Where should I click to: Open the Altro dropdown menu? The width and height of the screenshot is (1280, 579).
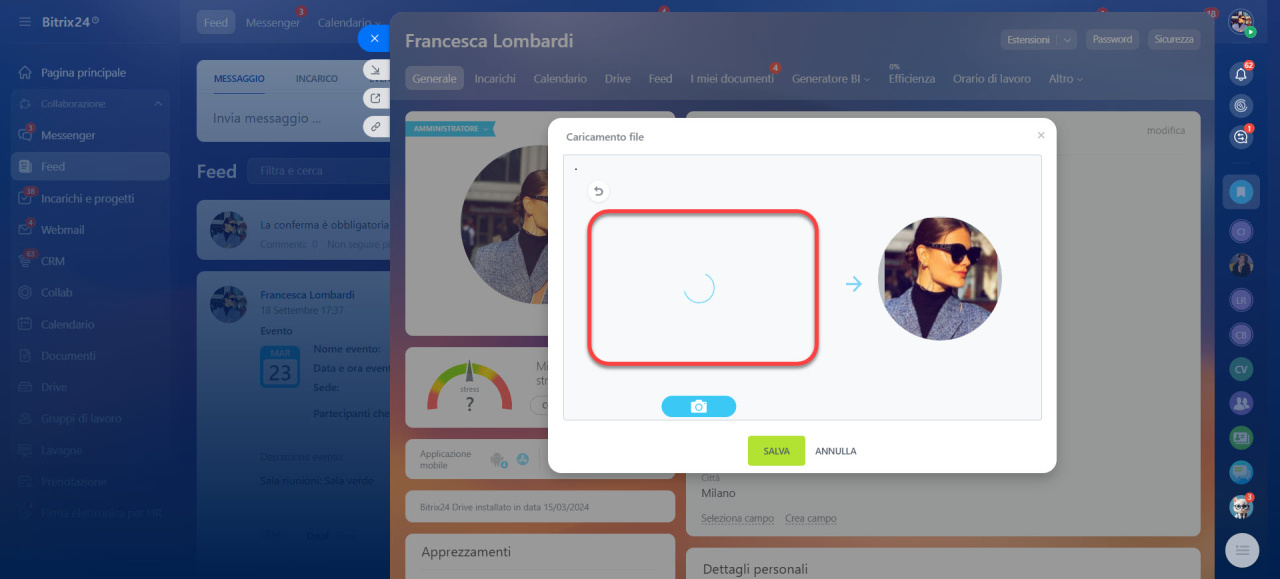click(x=1065, y=79)
